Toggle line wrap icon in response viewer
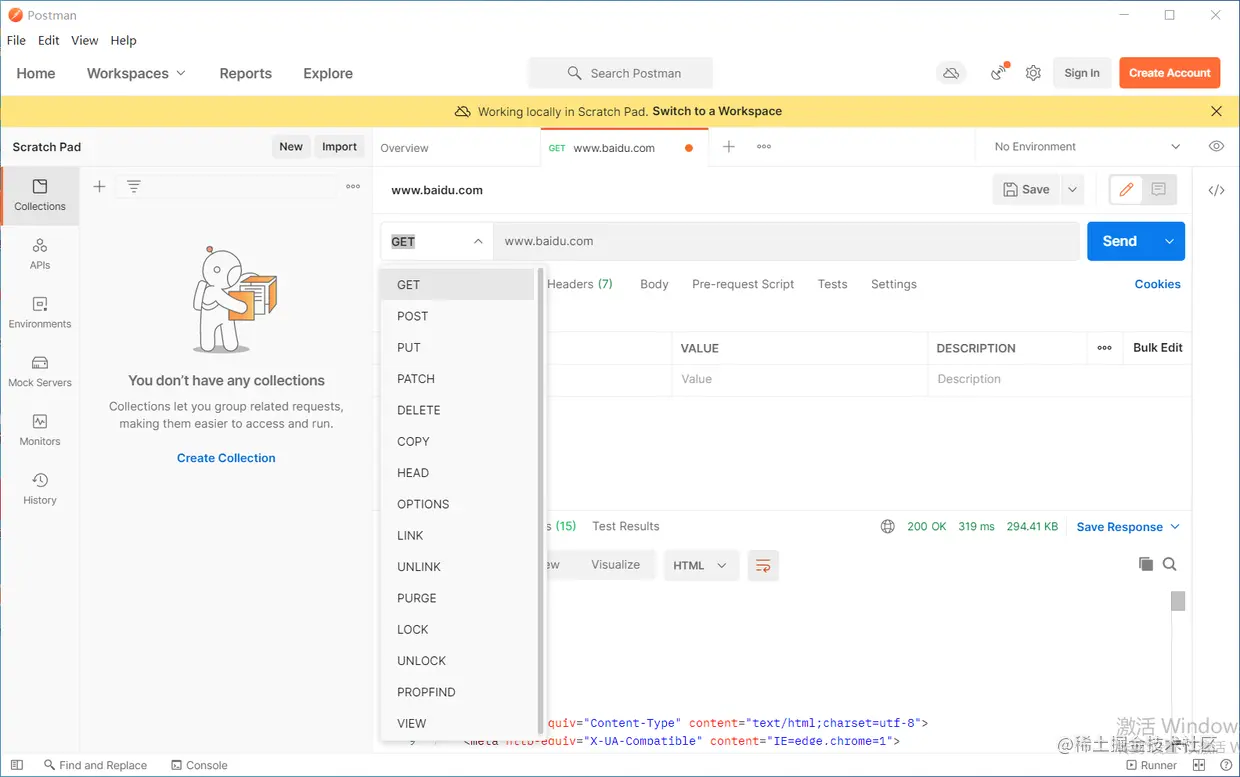 (763, 566)
